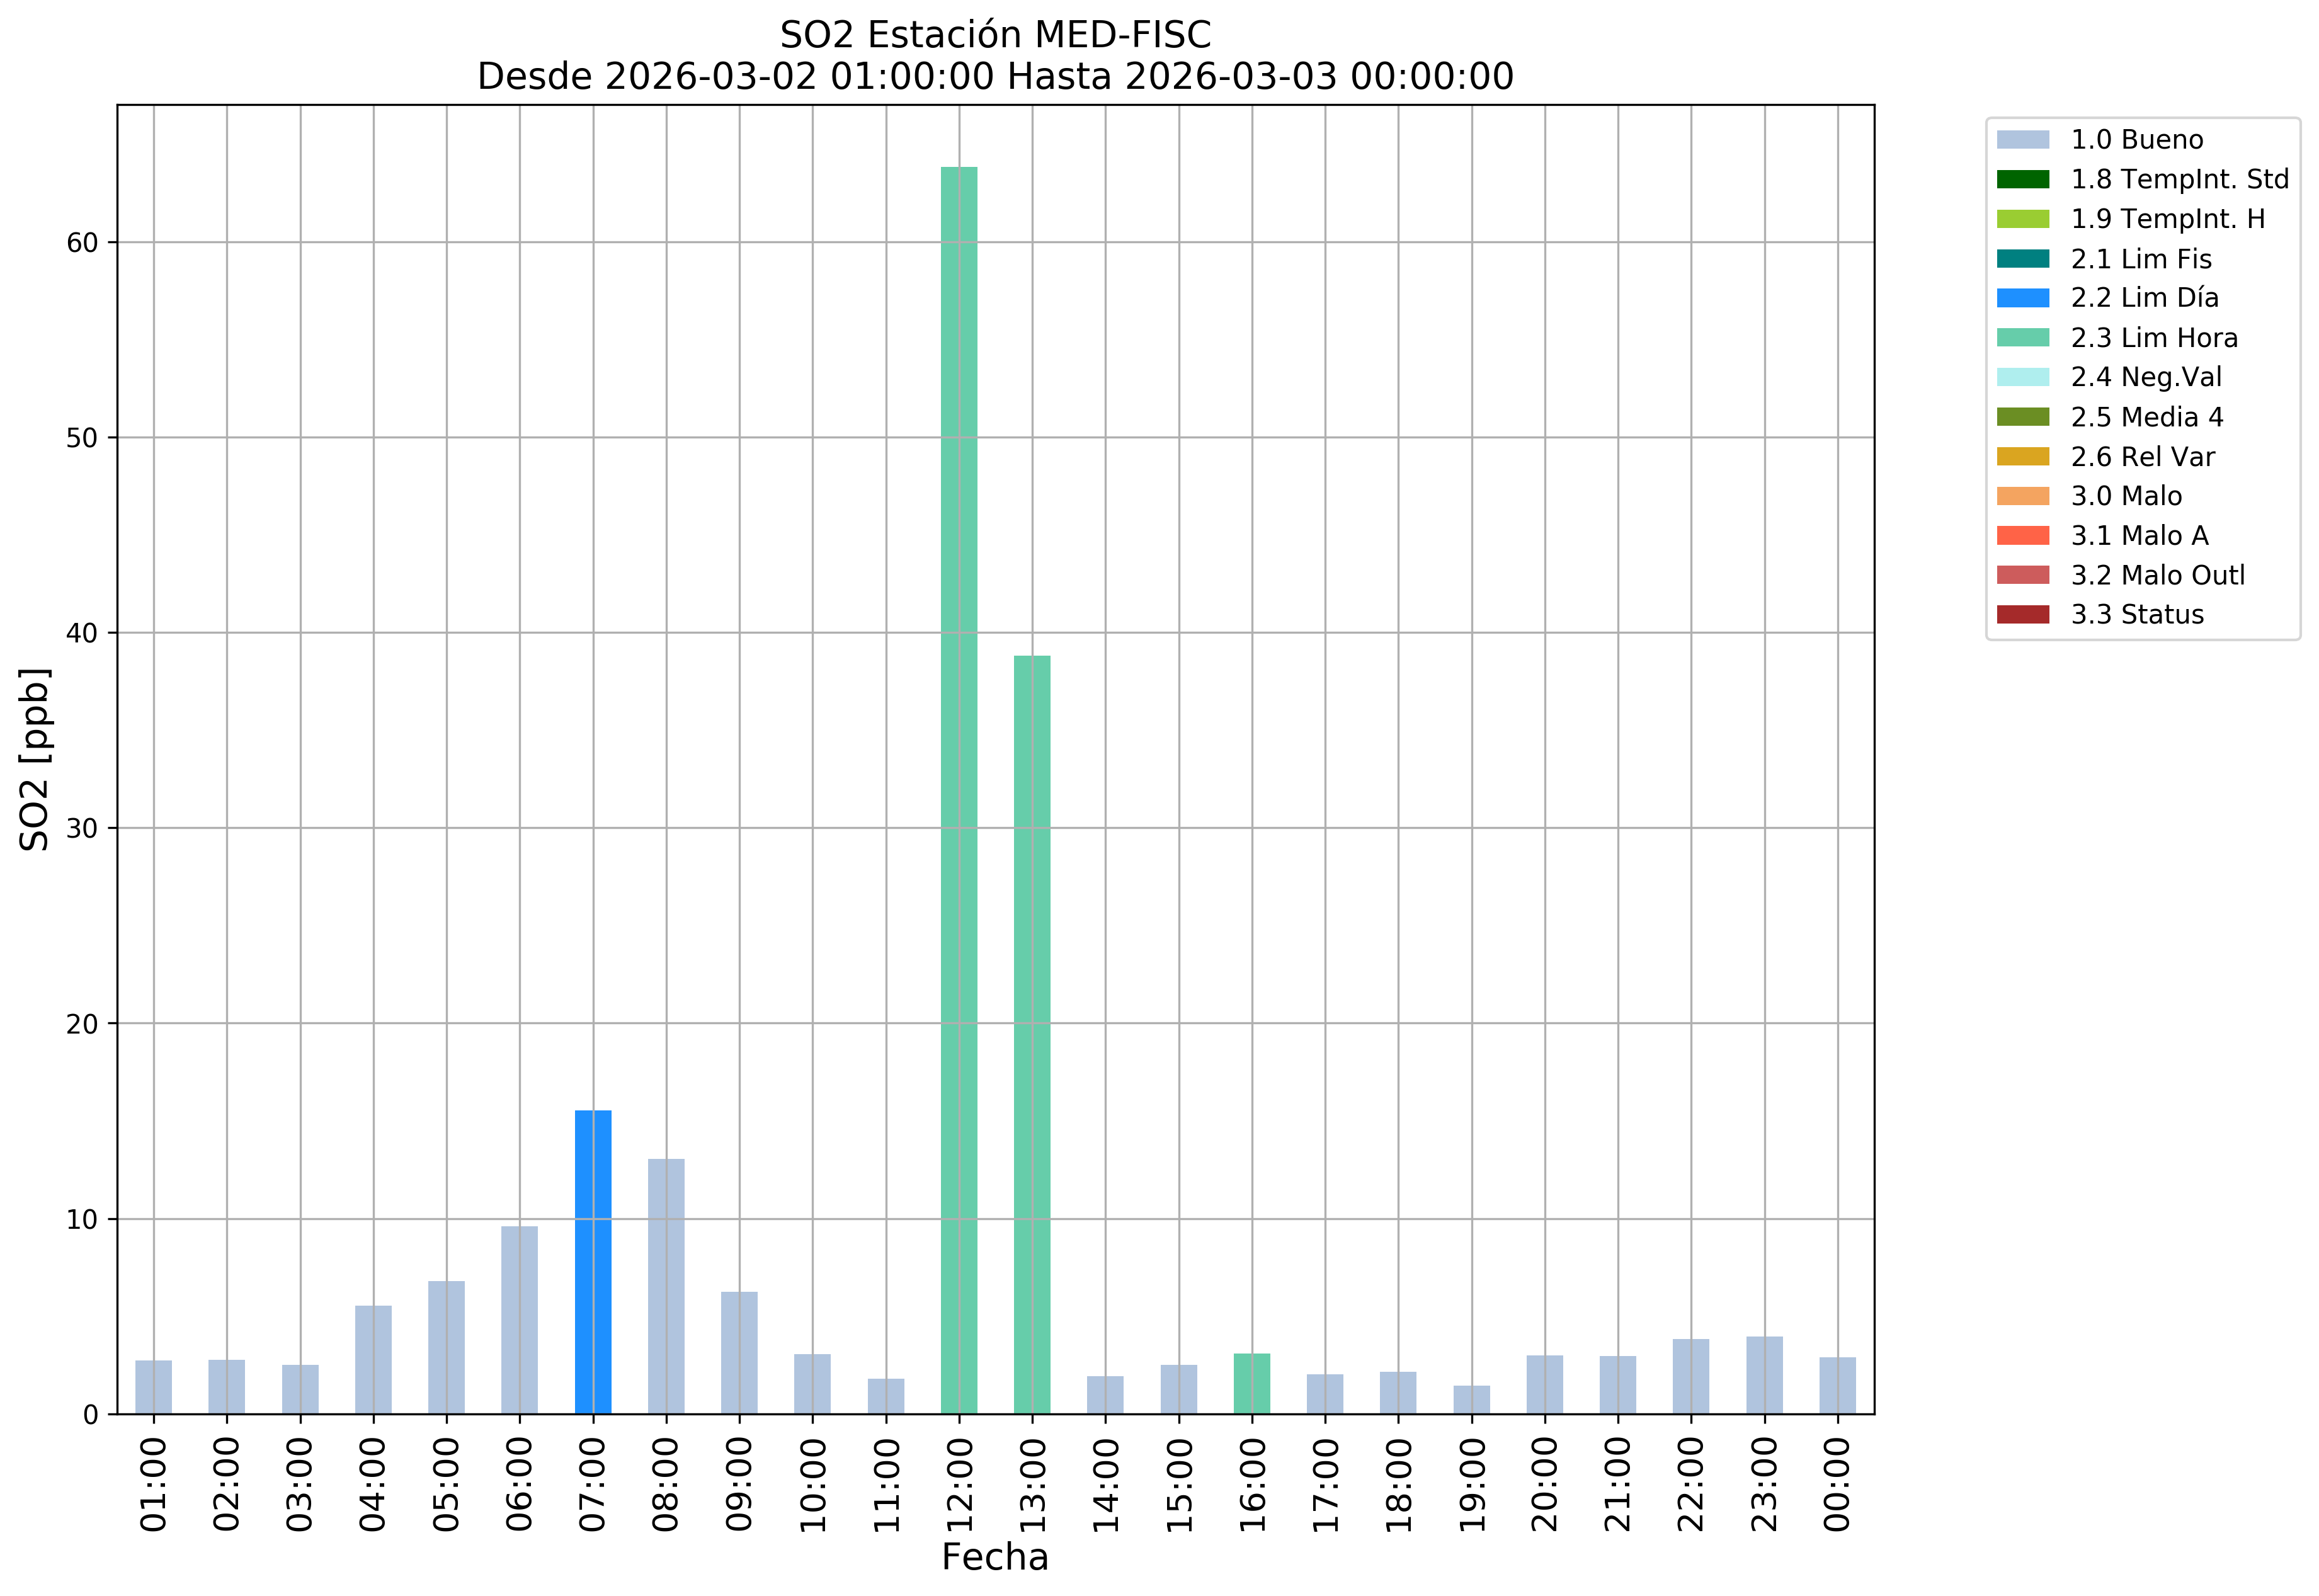
Task: Click the 3.0 Malo legend text
Action: click(2126, 496)
